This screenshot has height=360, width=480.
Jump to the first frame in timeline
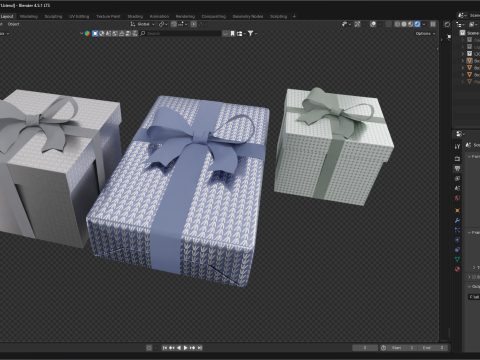point(165,348)
